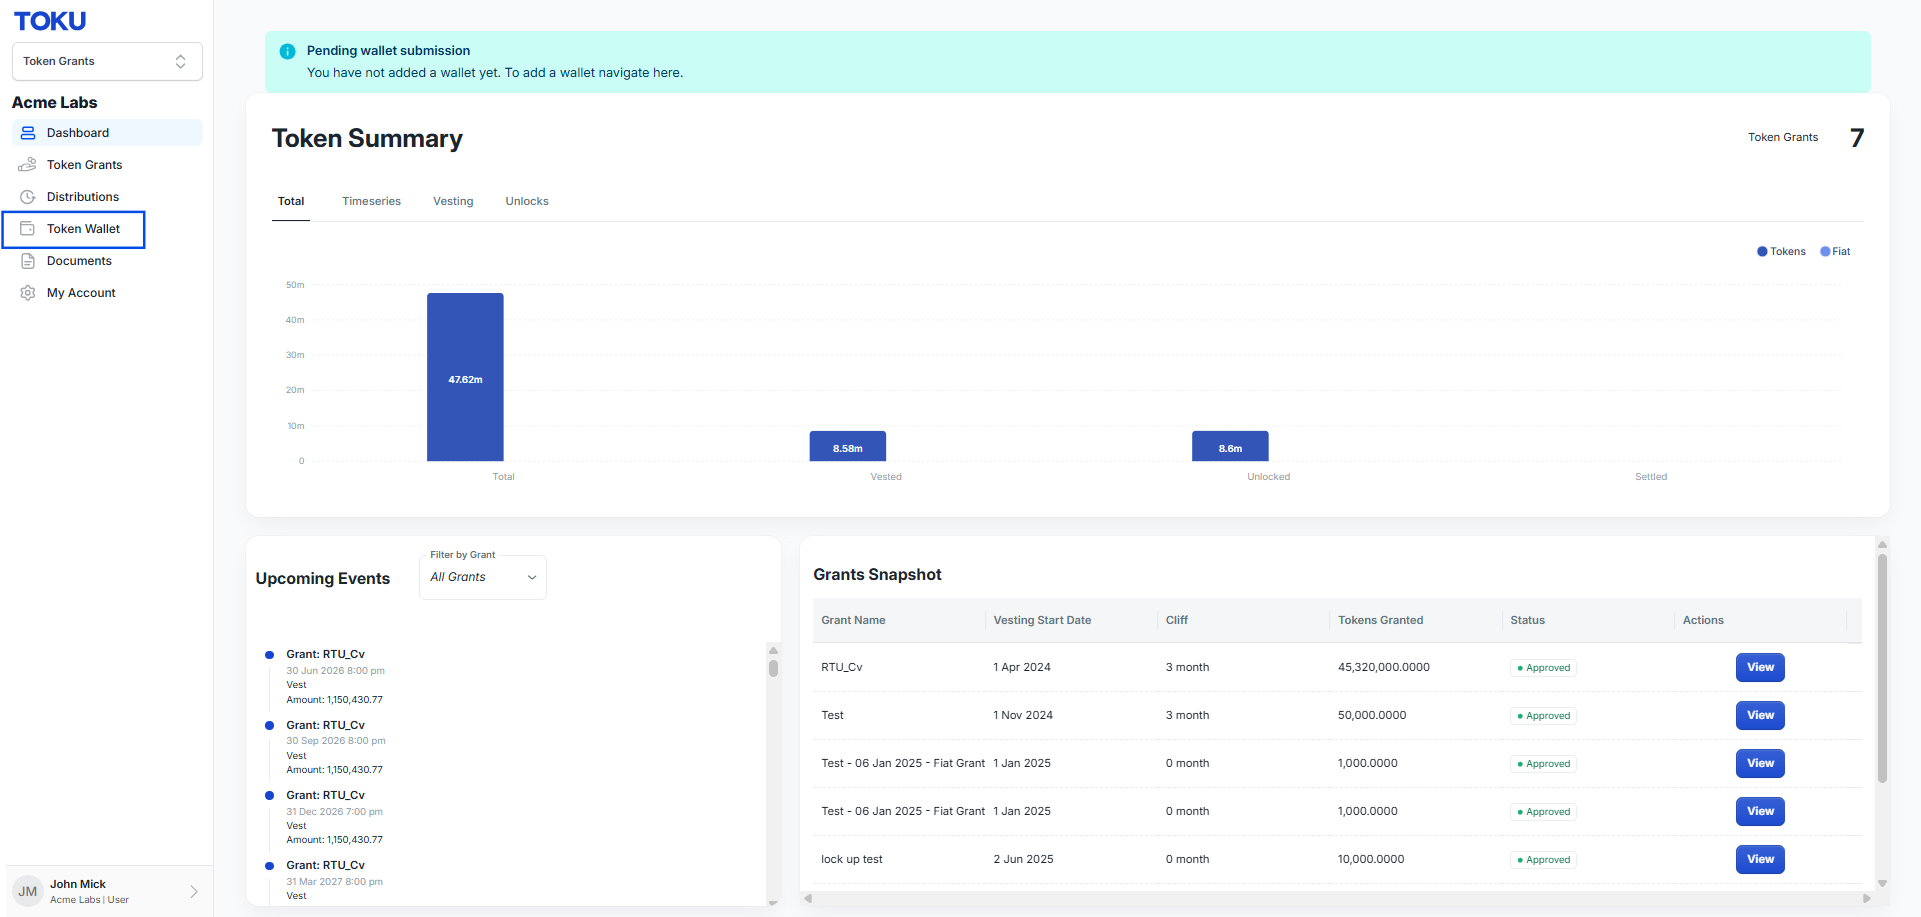Click the TOKU logo
Viewport: 1921px width, 917px height.
pos(50,21)
